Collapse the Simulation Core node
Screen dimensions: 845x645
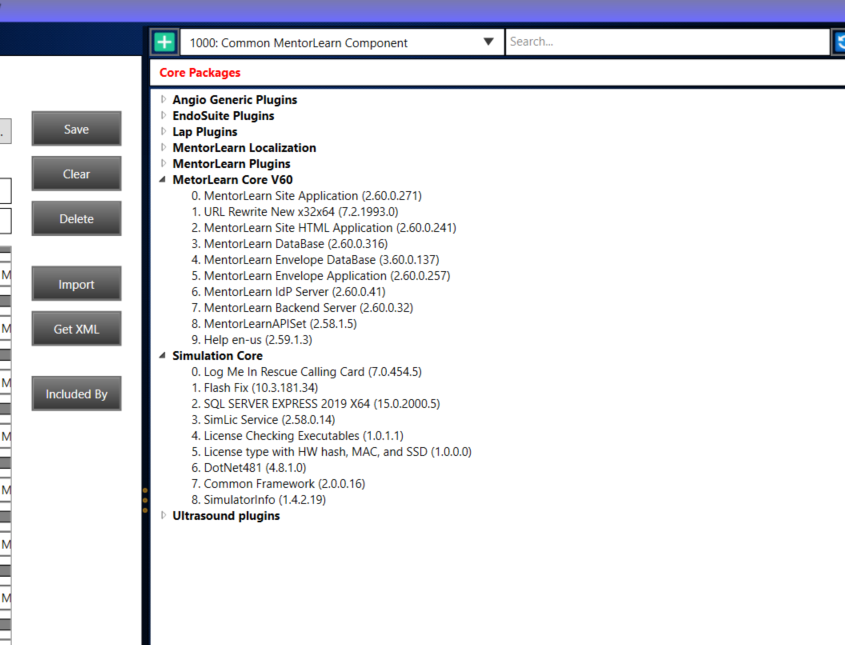click(x=163, y=356)
